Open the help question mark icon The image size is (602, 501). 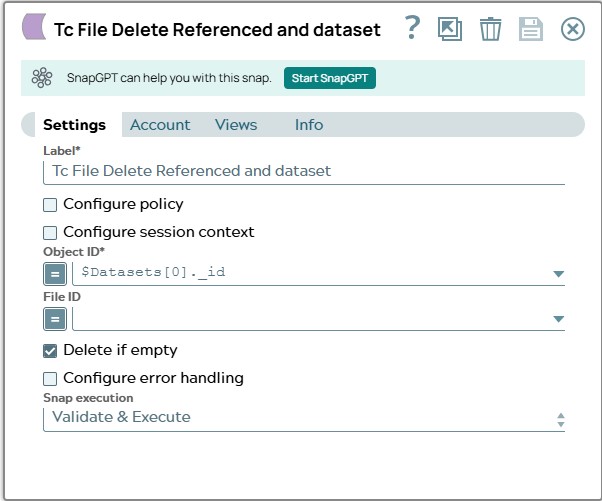tap(413, 28)
